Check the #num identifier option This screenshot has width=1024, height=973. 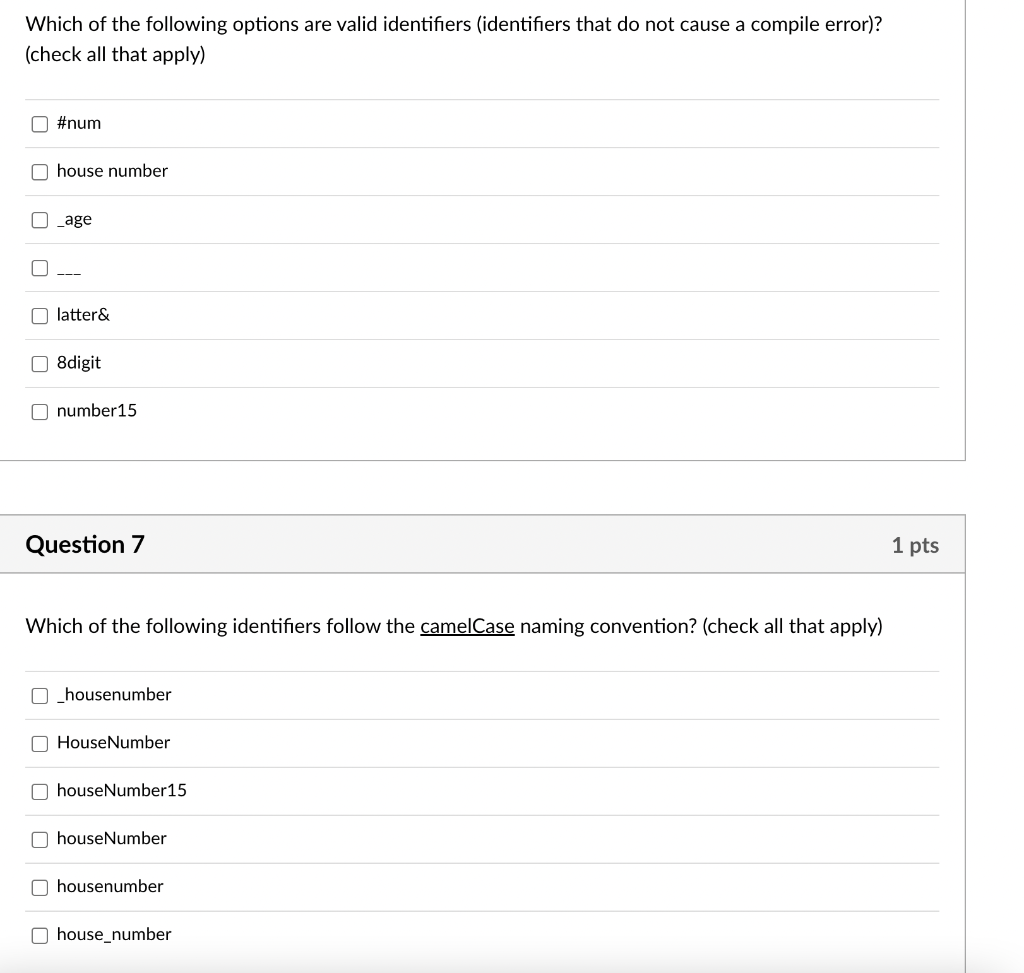(39, 123)
